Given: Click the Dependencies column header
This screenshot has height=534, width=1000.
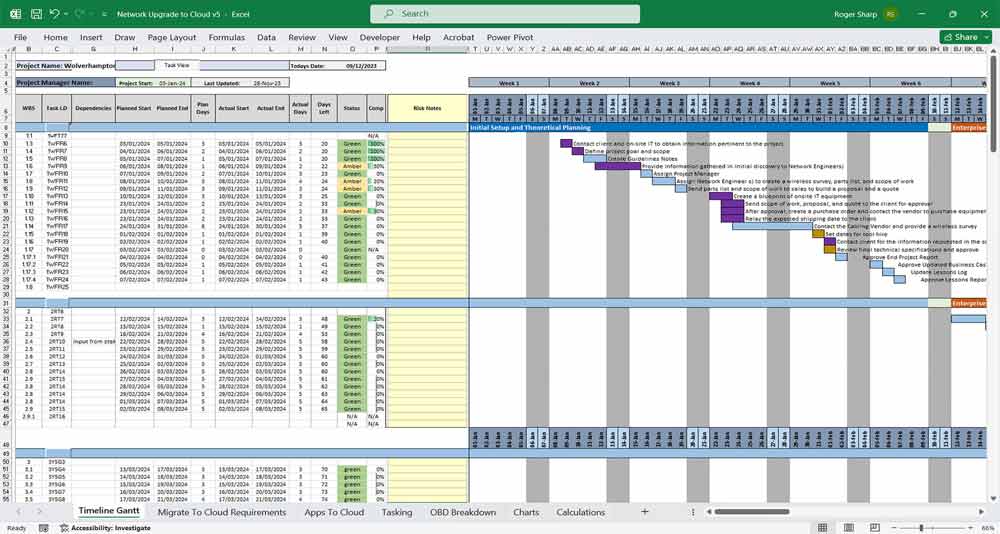Looking at the screenshot, I should click(93, 108).
